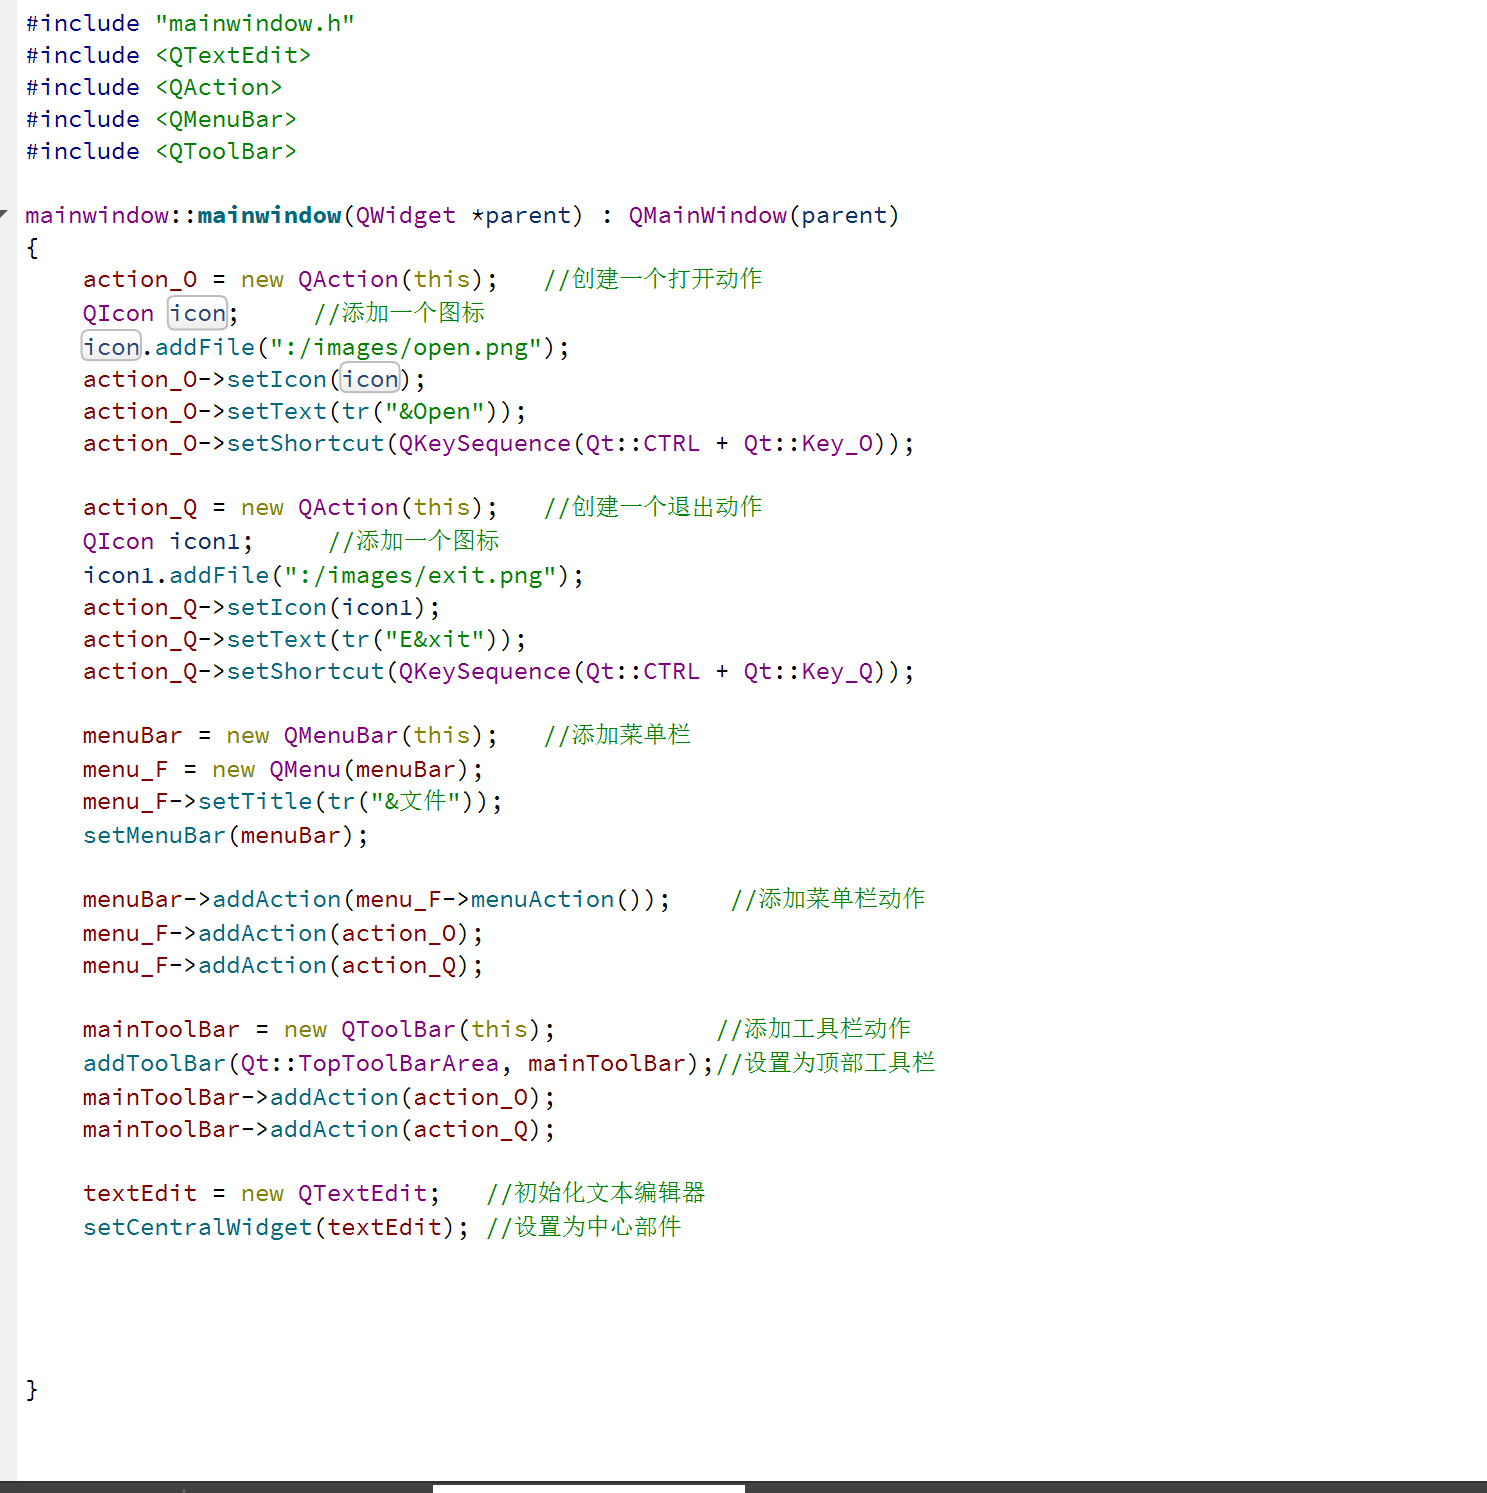
Task: Click the line action_O = new QAction(this)
Action: 290,279
